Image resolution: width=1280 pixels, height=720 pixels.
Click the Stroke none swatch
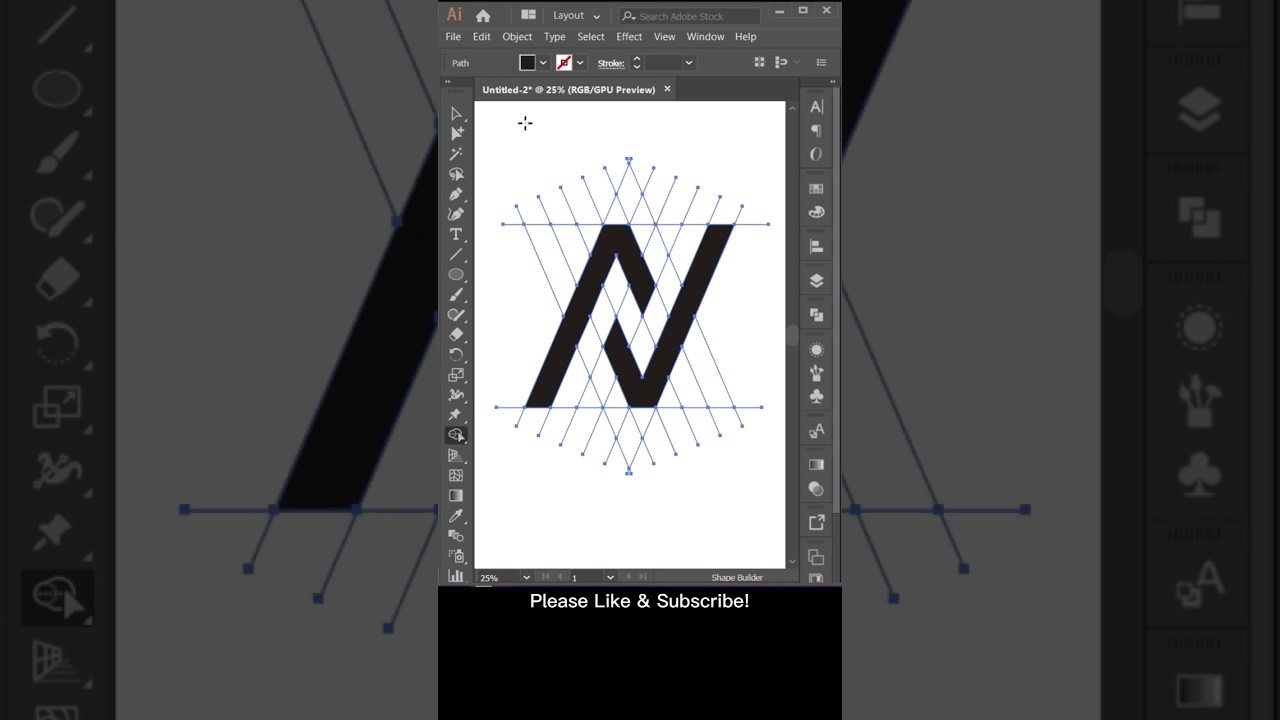coord(564,63)
